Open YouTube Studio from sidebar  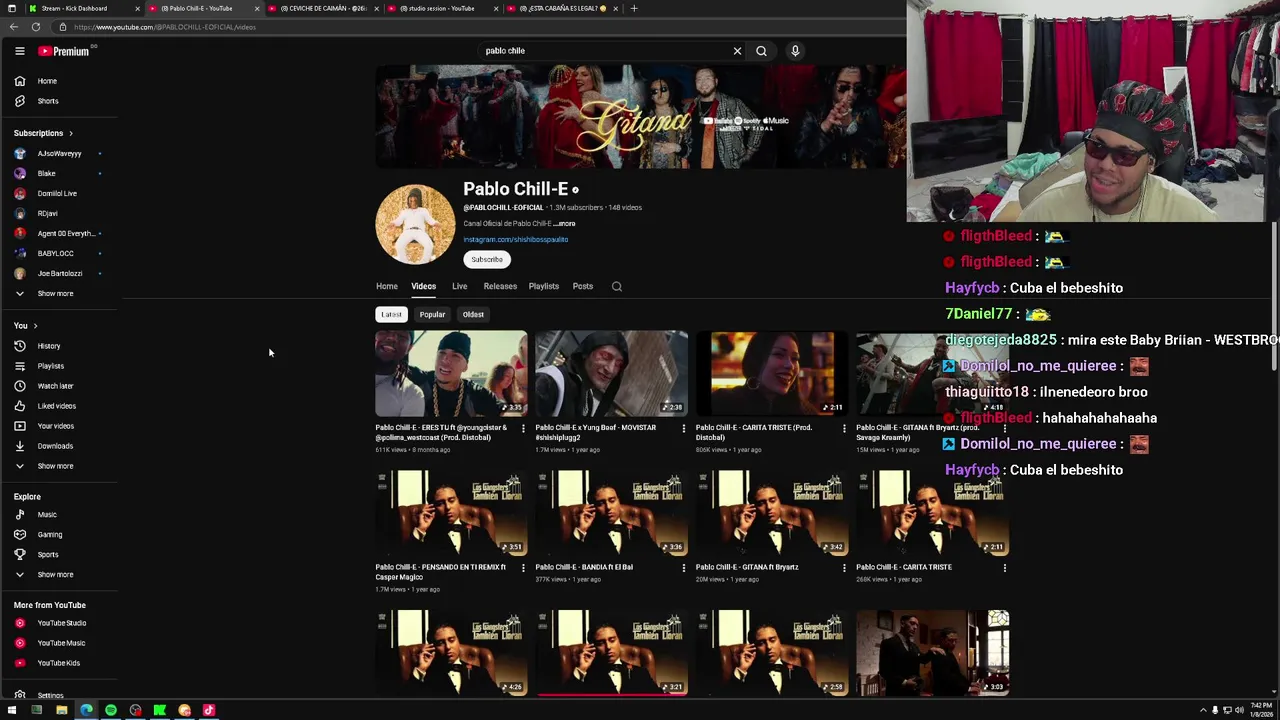pos(60,623)
